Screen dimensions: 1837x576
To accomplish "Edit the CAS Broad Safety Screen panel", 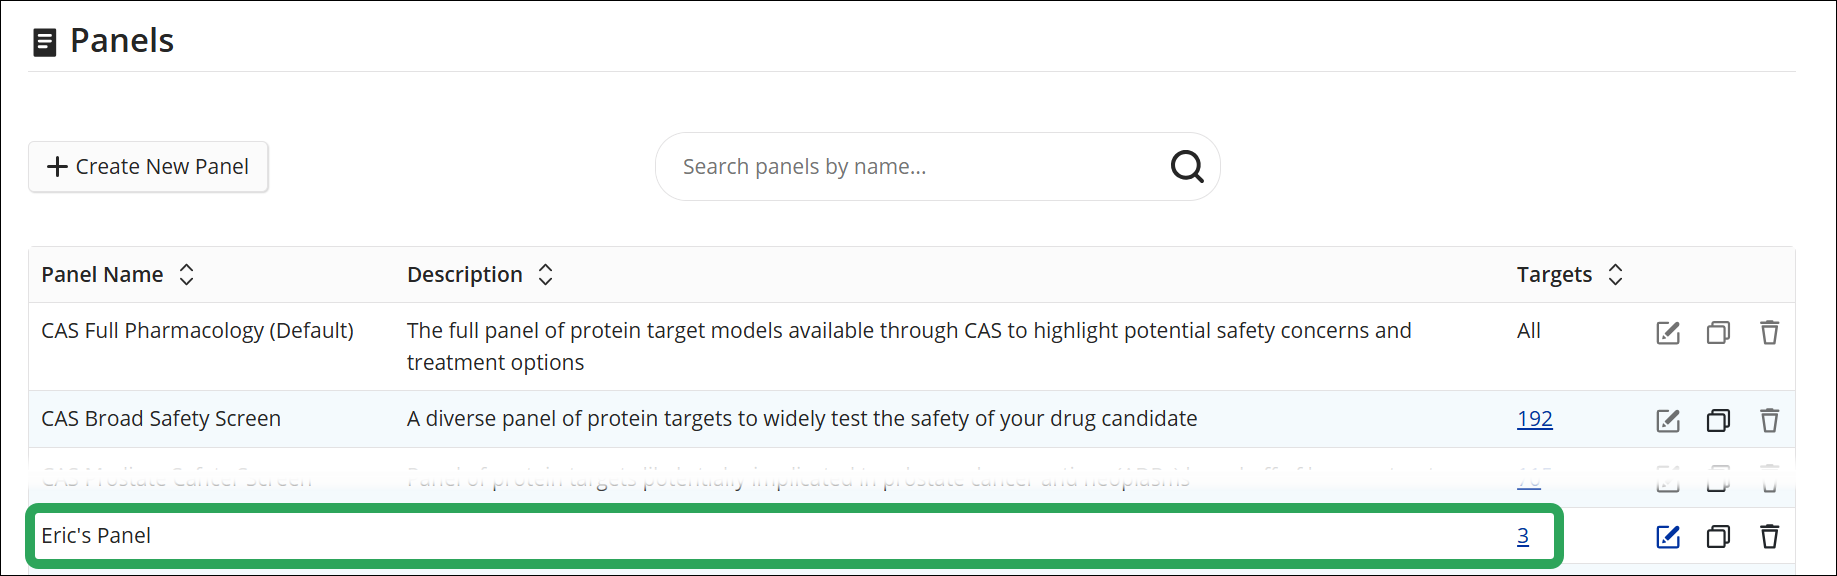I will click(1668, 421).
